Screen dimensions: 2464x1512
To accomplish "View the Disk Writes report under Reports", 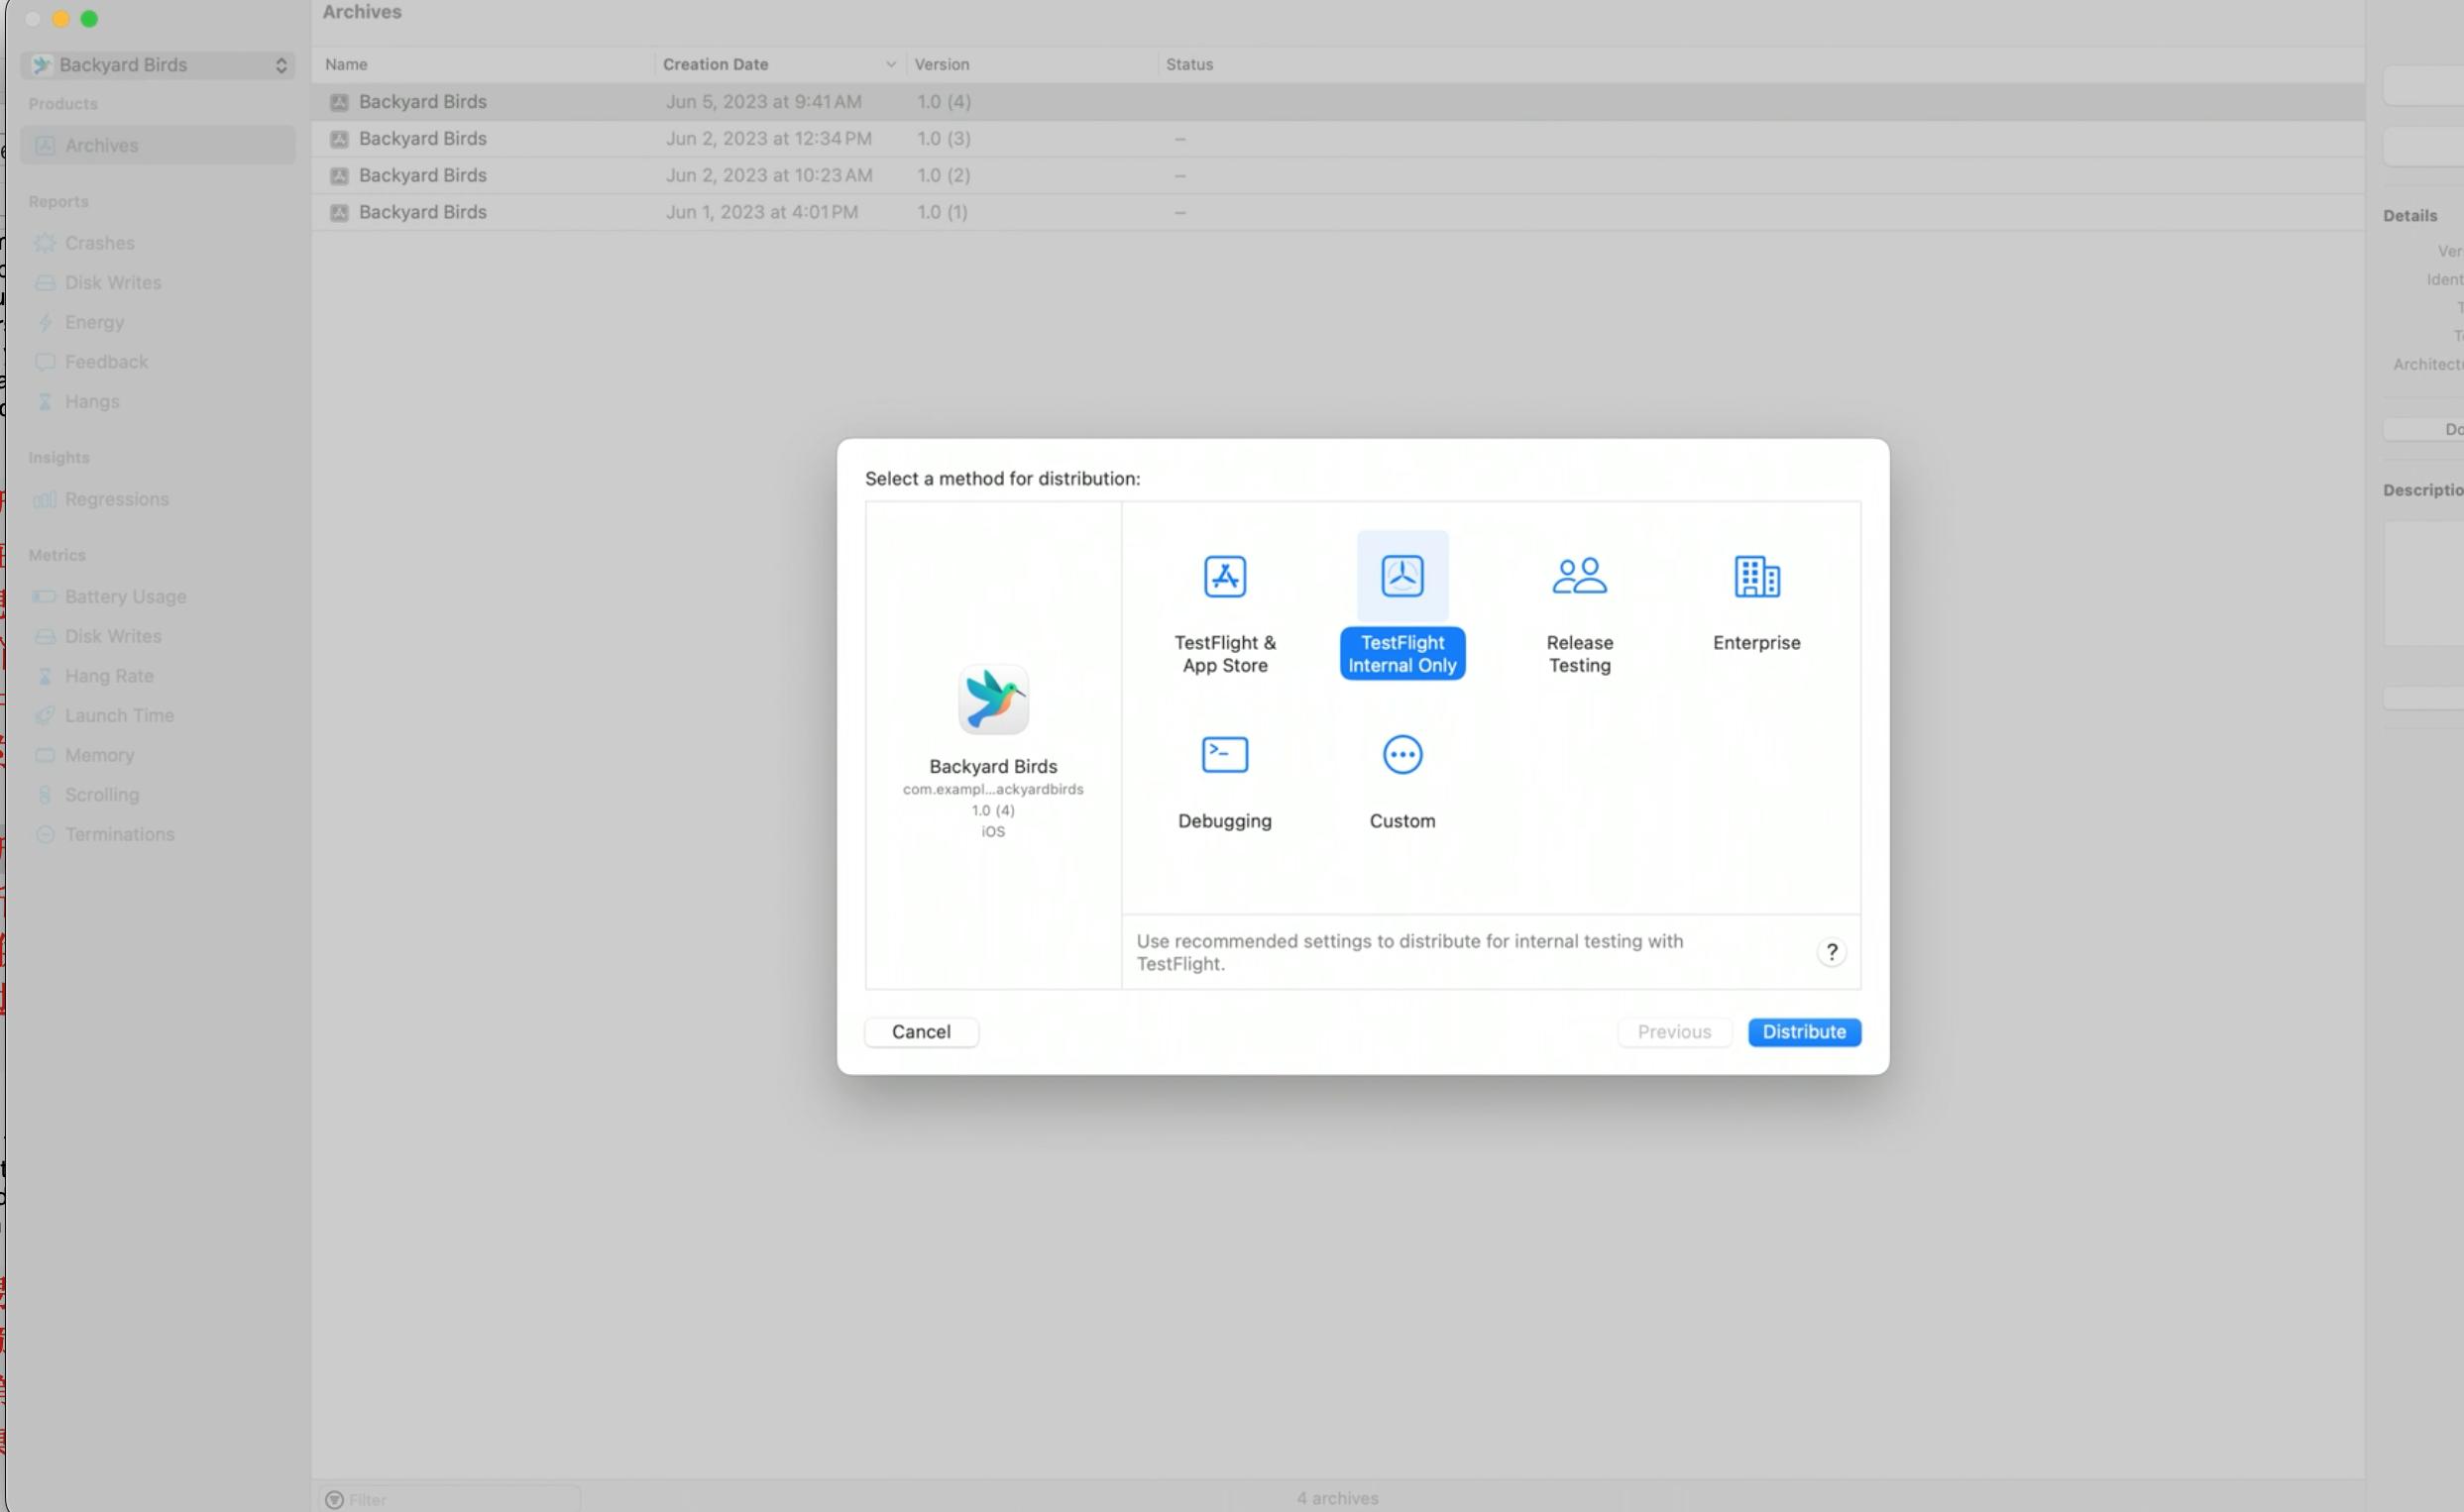I will pos(112,283).
